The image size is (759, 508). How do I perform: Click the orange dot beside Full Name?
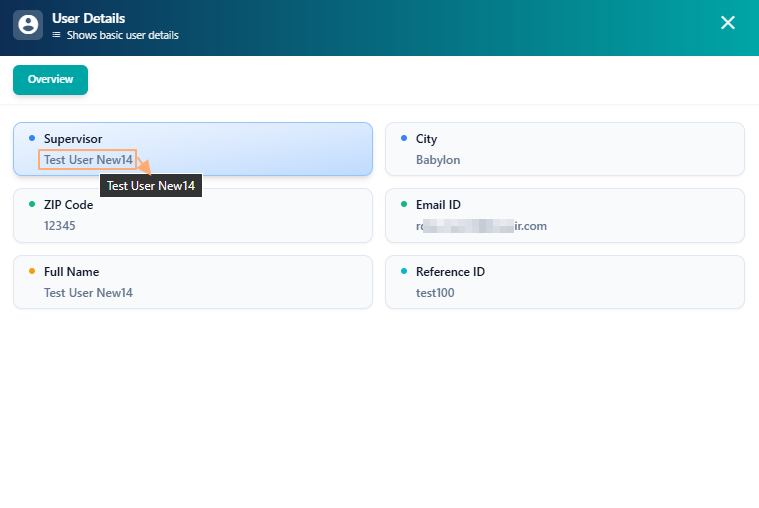point(32,271)
